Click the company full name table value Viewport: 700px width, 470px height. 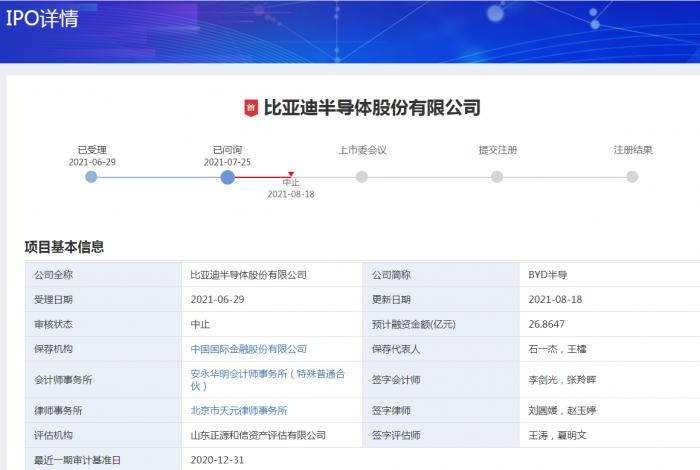coord(249,275)
